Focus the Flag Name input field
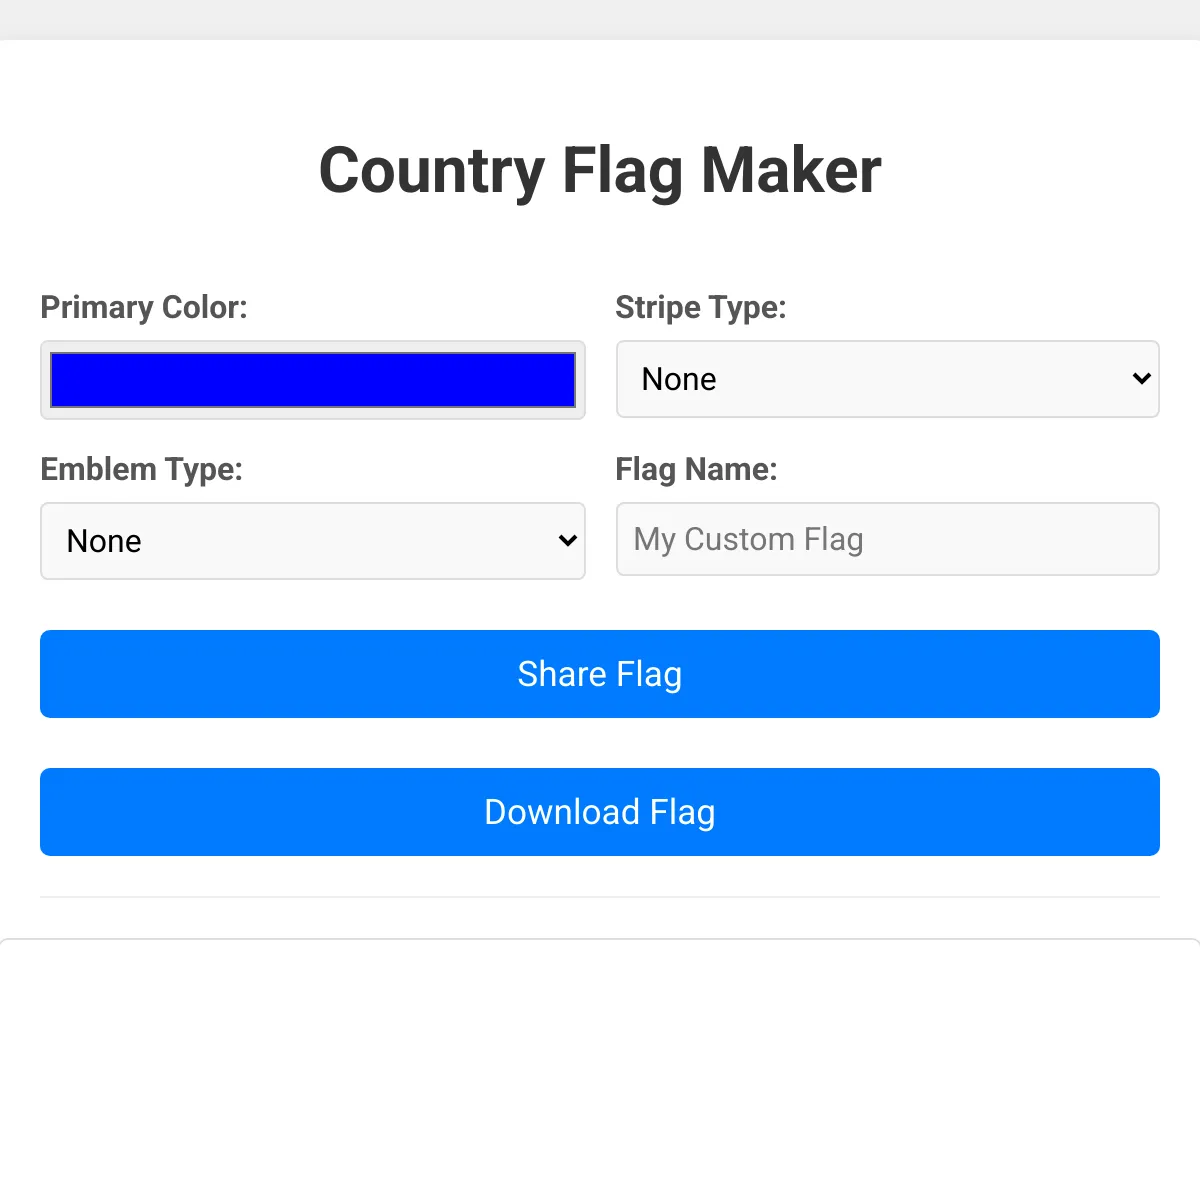This screenshot has width=1200, height=1200. click(887, 539)
